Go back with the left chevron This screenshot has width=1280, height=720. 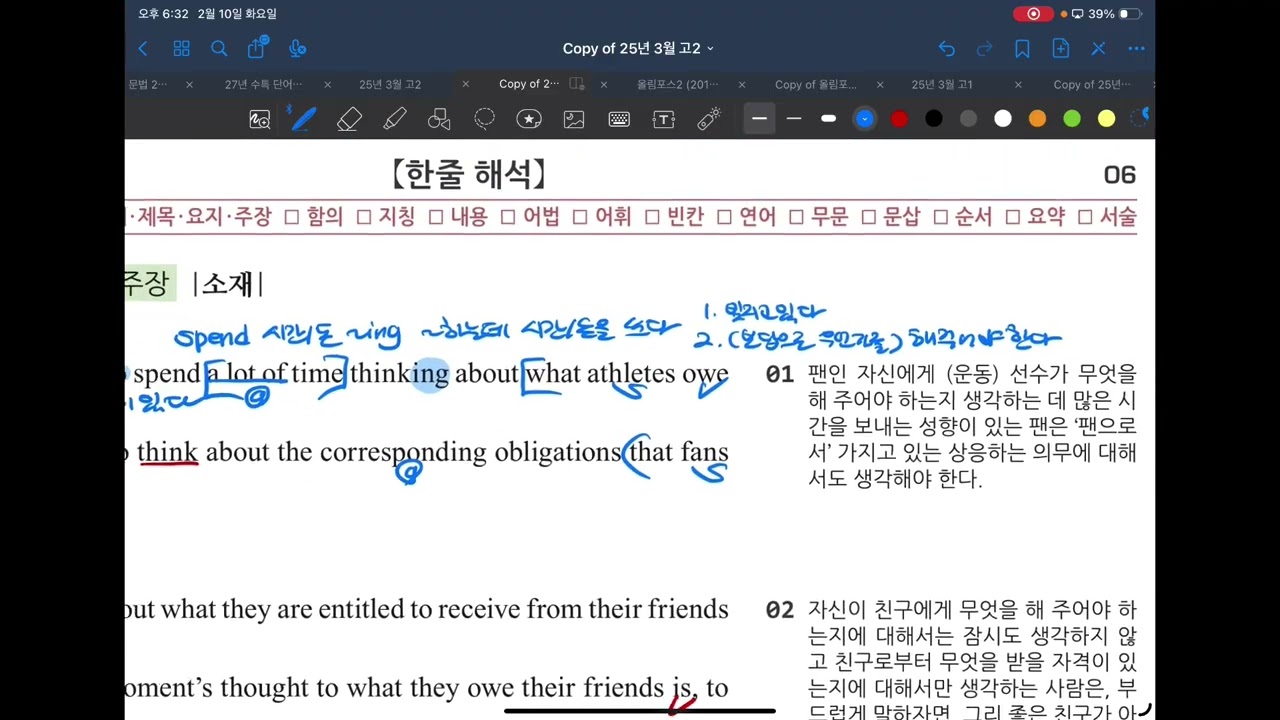click(x=143, y=48)
